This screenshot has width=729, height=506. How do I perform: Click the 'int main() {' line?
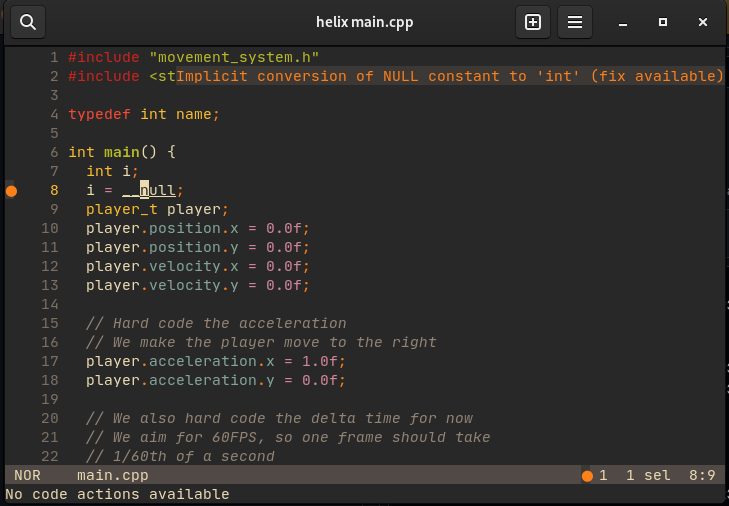tap(122, 152)
